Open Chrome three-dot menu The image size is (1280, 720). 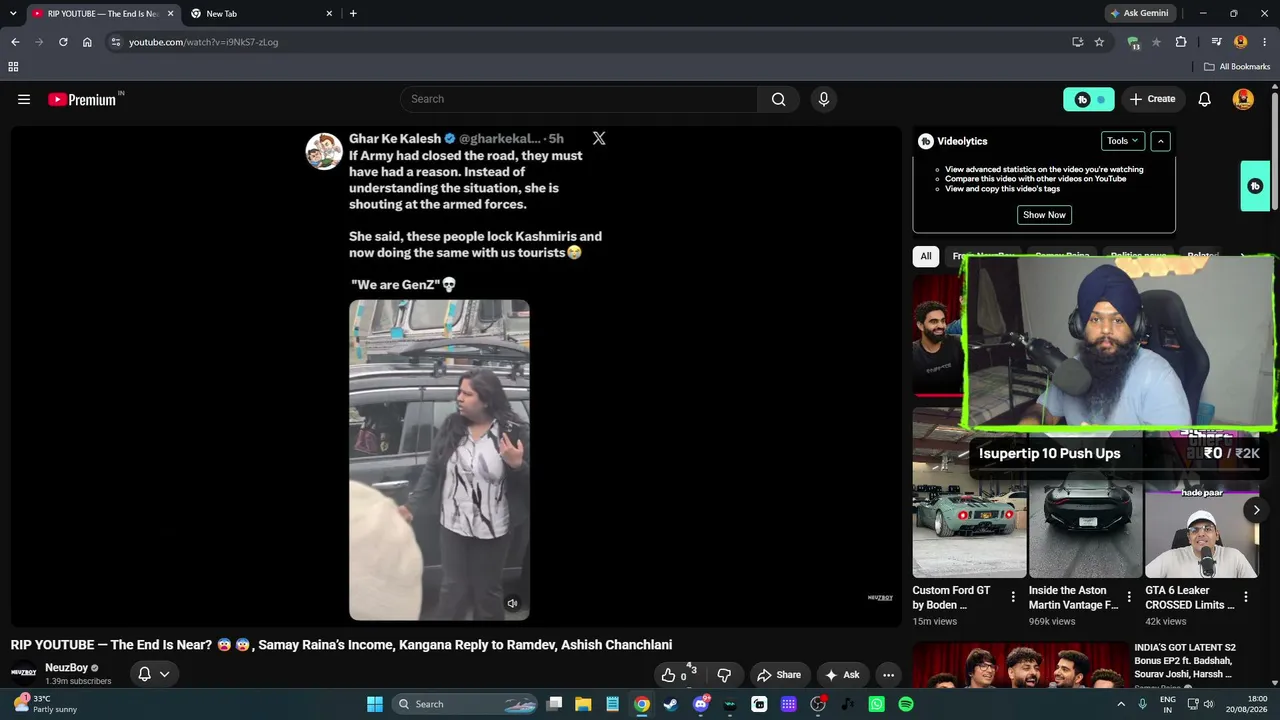click(x=1264, y=42)
